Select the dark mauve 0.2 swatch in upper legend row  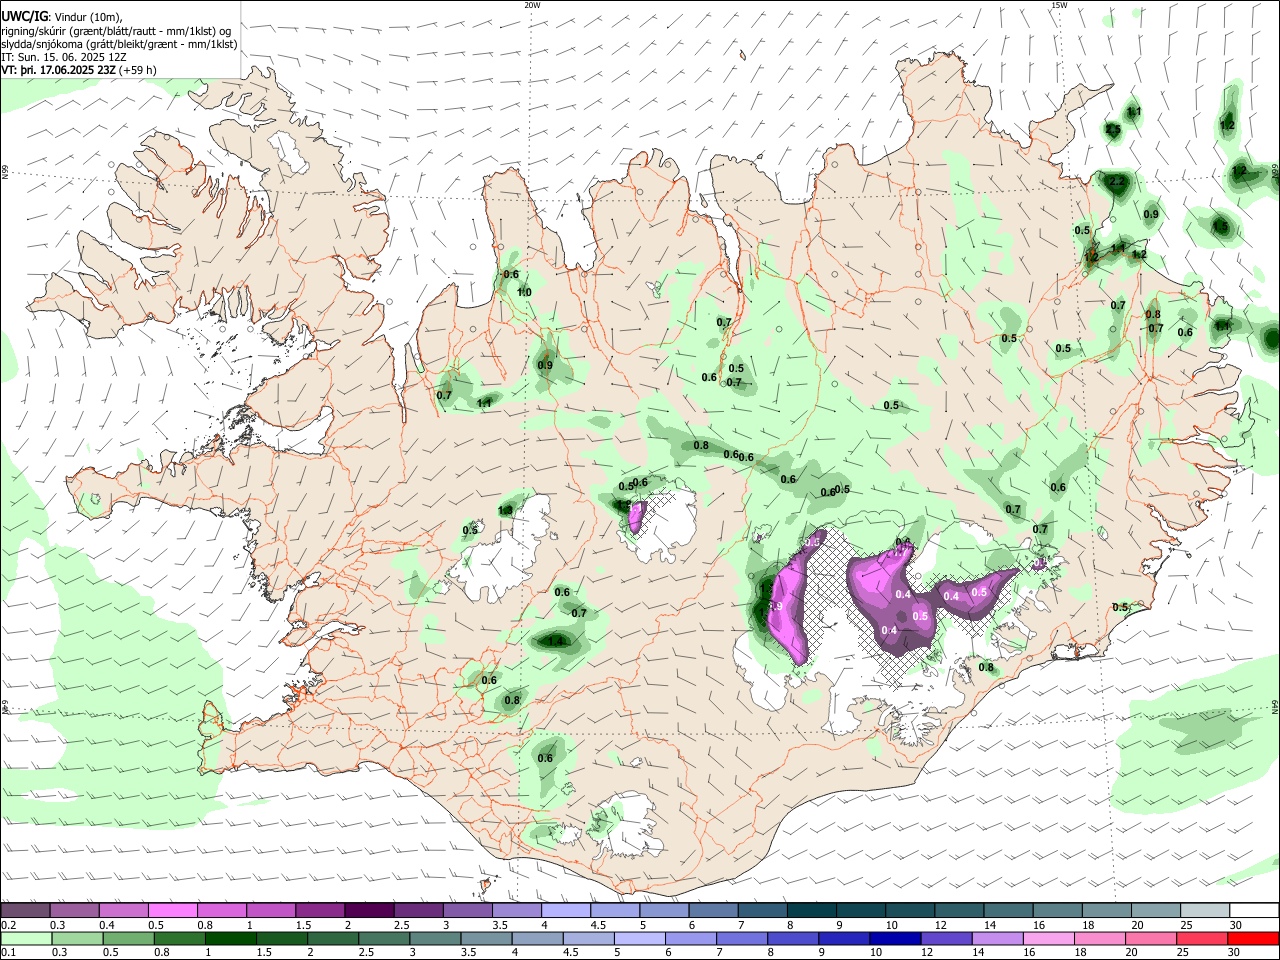tap(25, 911)
